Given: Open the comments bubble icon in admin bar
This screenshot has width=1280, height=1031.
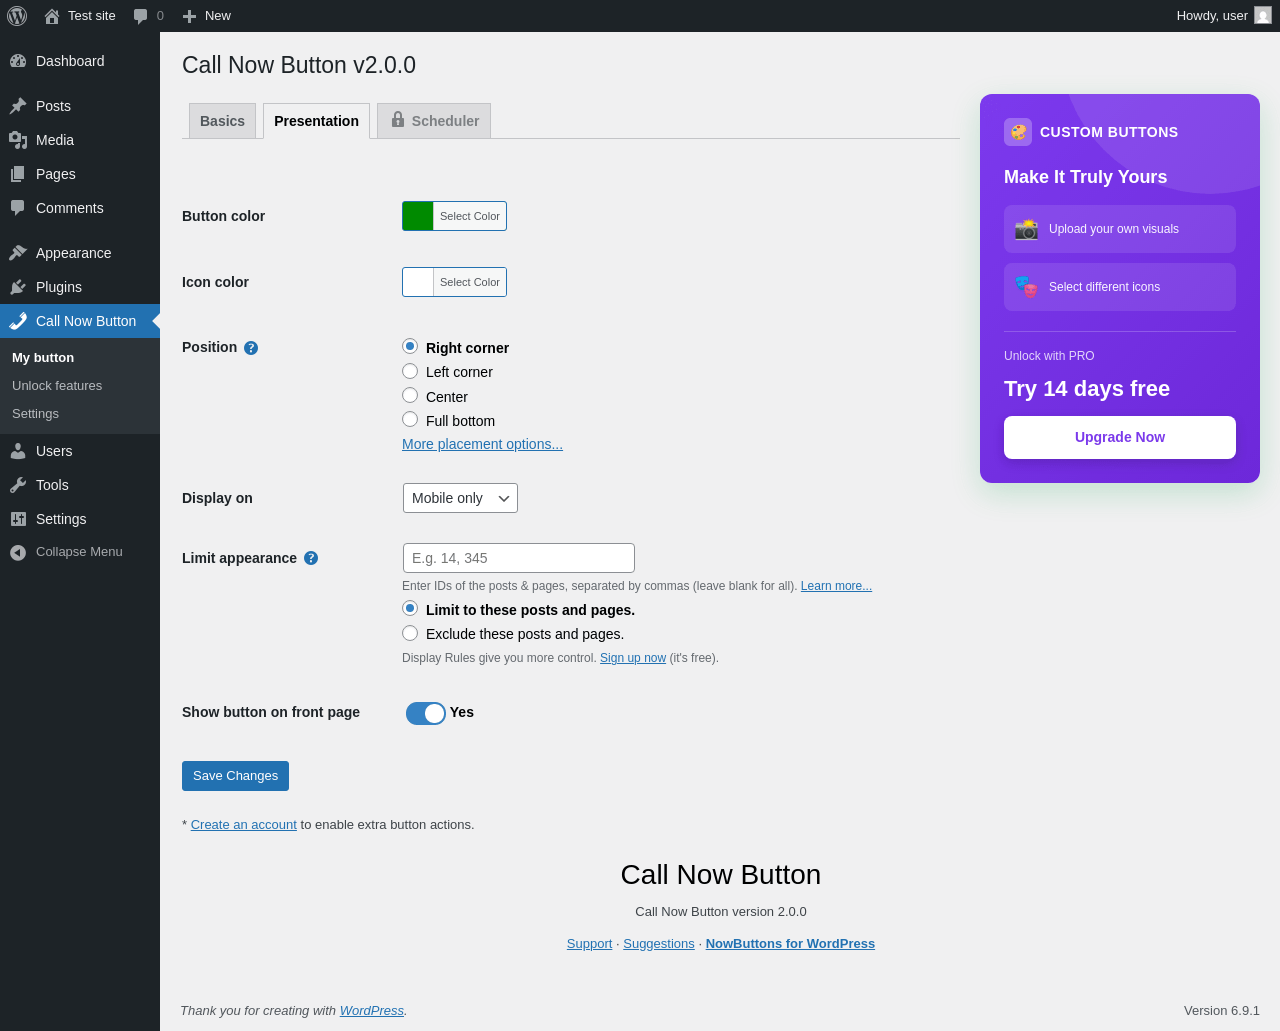Looking at the screenshot, I should 141,16.
